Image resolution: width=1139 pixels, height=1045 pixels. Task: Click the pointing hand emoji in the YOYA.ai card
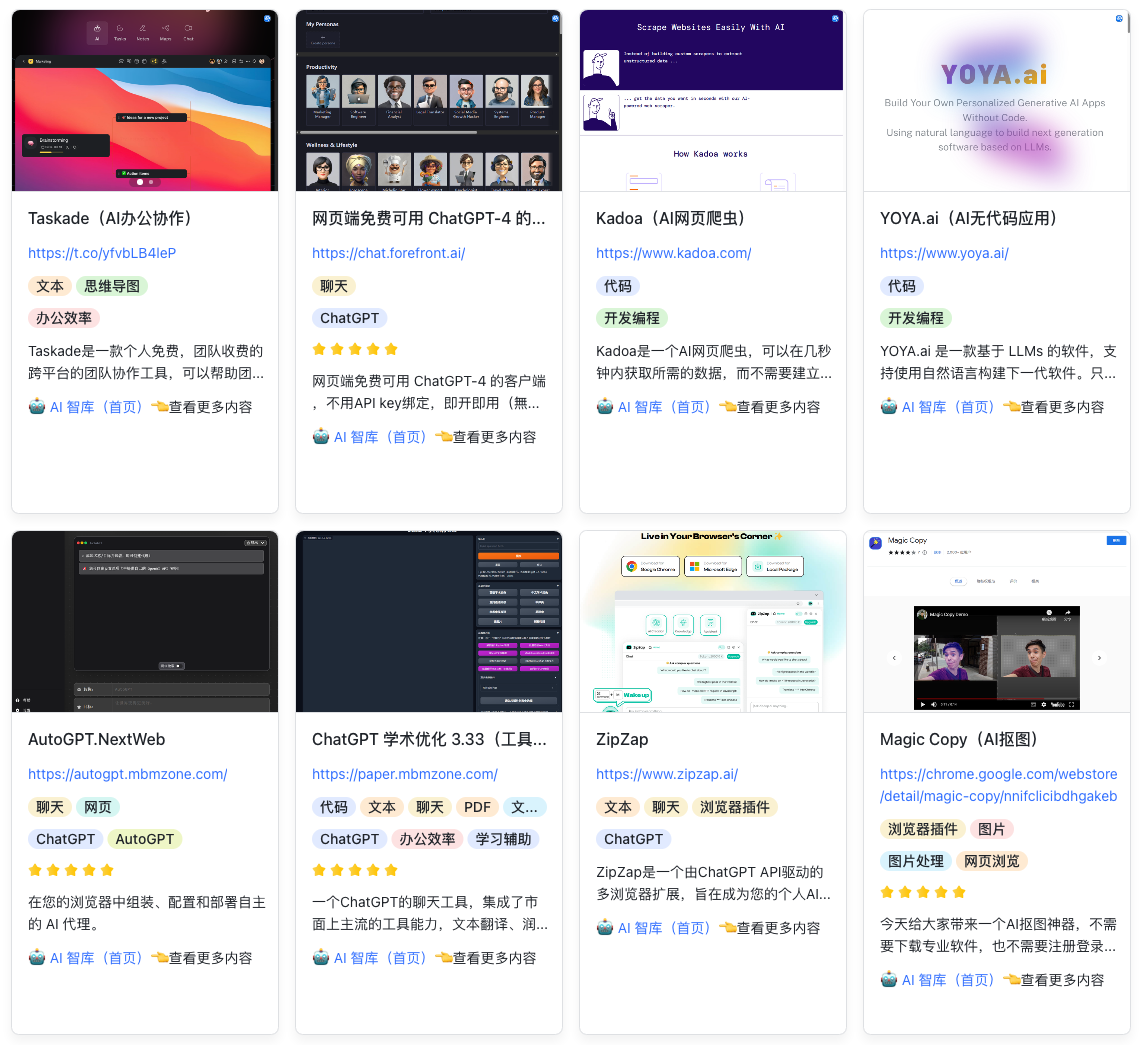(1012, 407)
